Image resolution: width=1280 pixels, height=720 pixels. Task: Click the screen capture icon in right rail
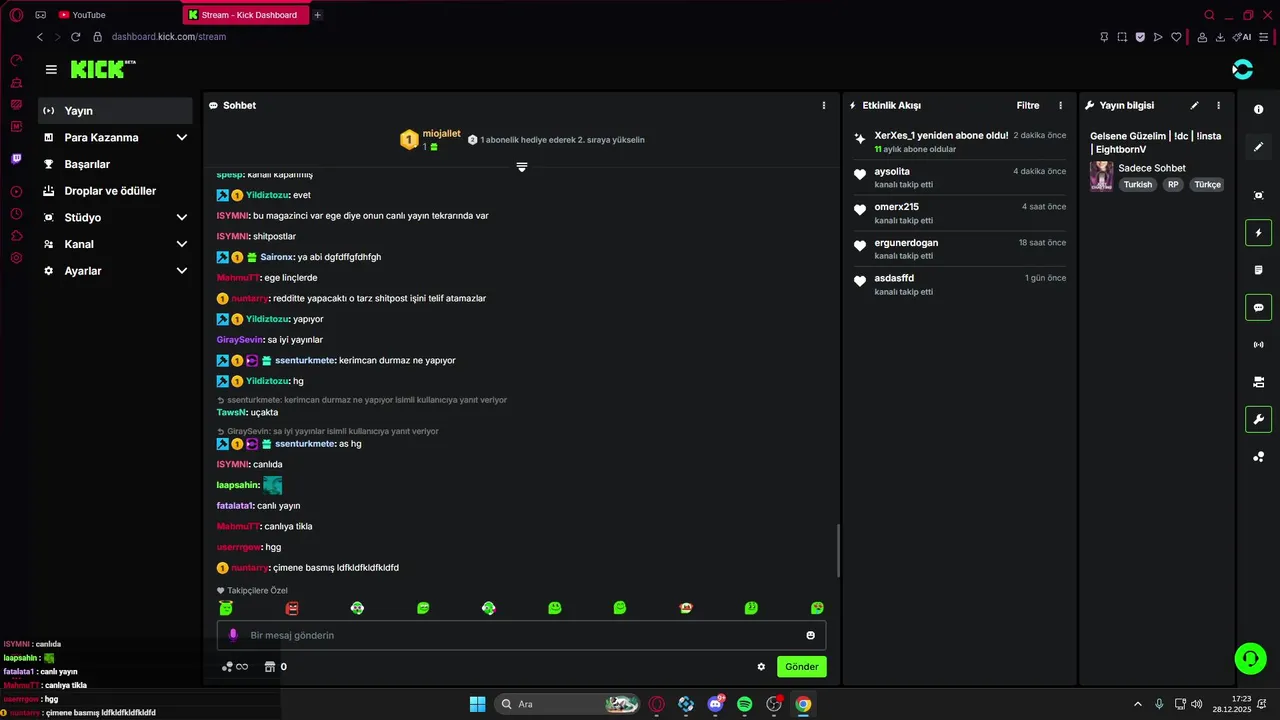click(x=1258, y=195)
